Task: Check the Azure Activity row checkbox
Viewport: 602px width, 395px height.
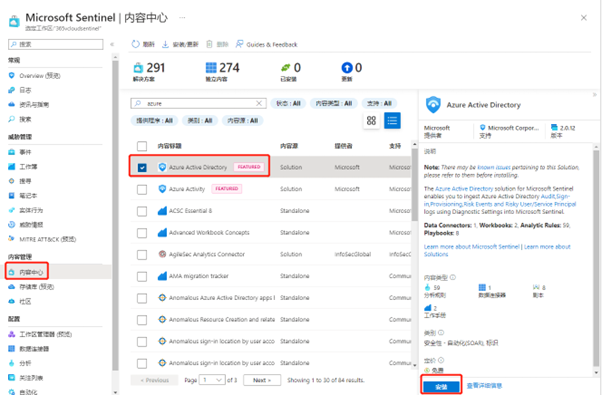Action: click(142, 189)
